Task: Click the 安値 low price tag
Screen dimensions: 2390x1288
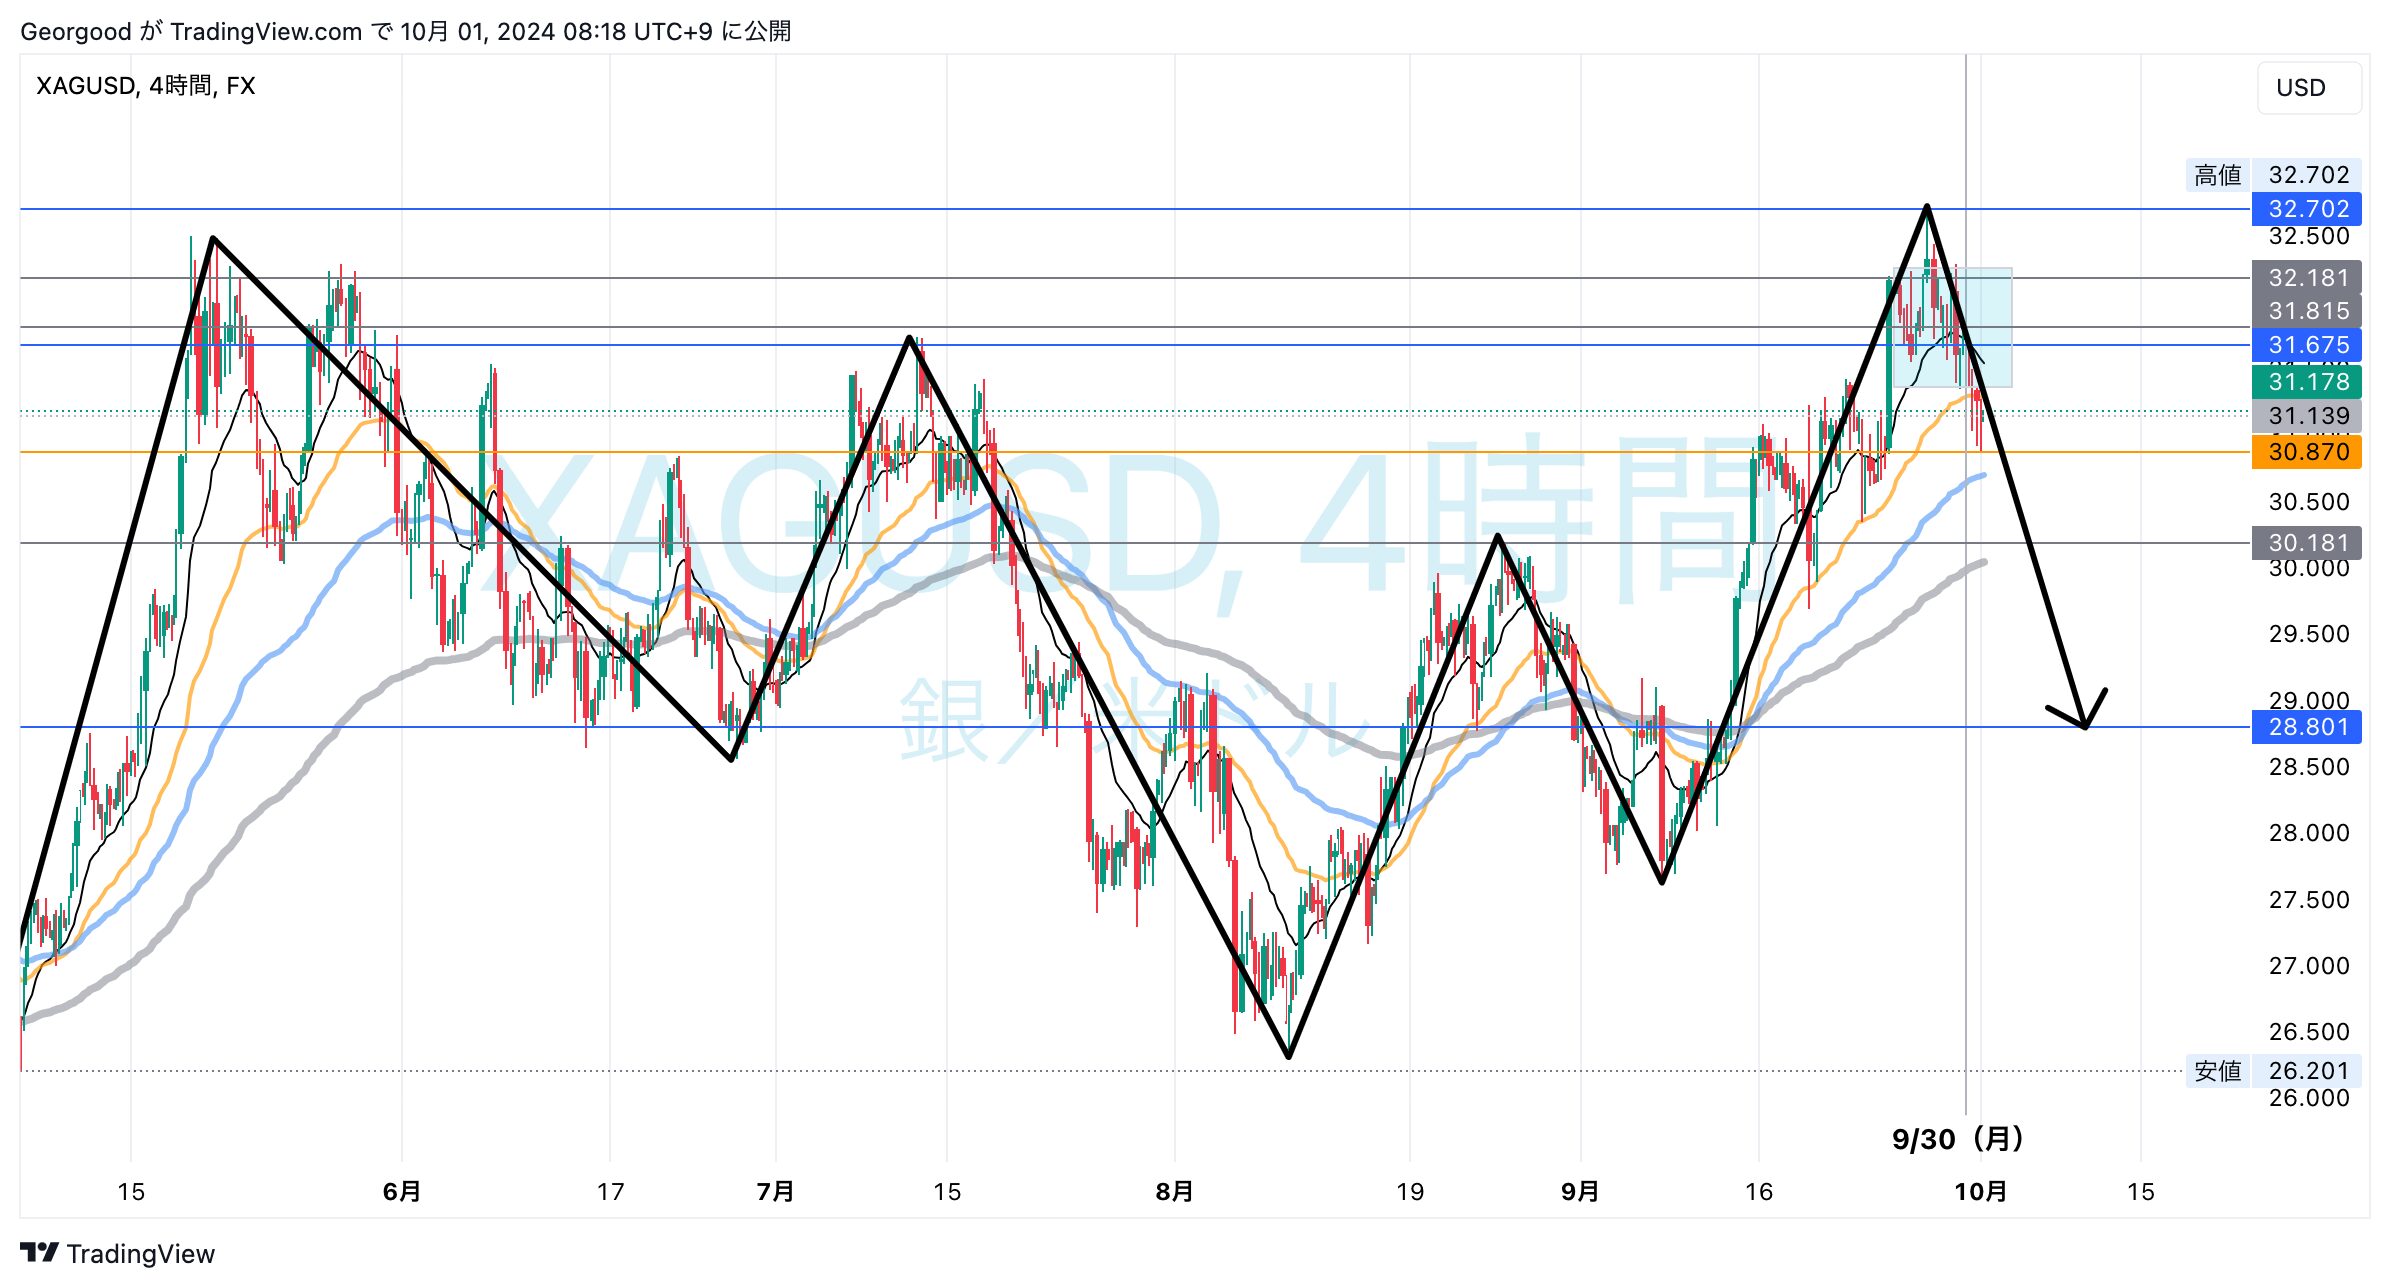Action: point(2216,1071)
